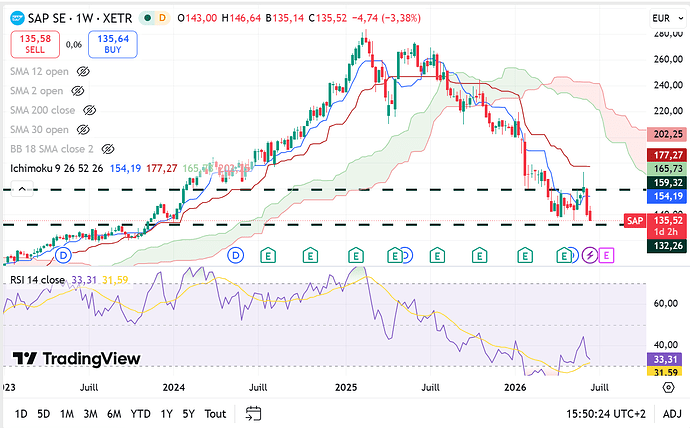Click the green market status dot
690x428 pixels.
point(148,18)
